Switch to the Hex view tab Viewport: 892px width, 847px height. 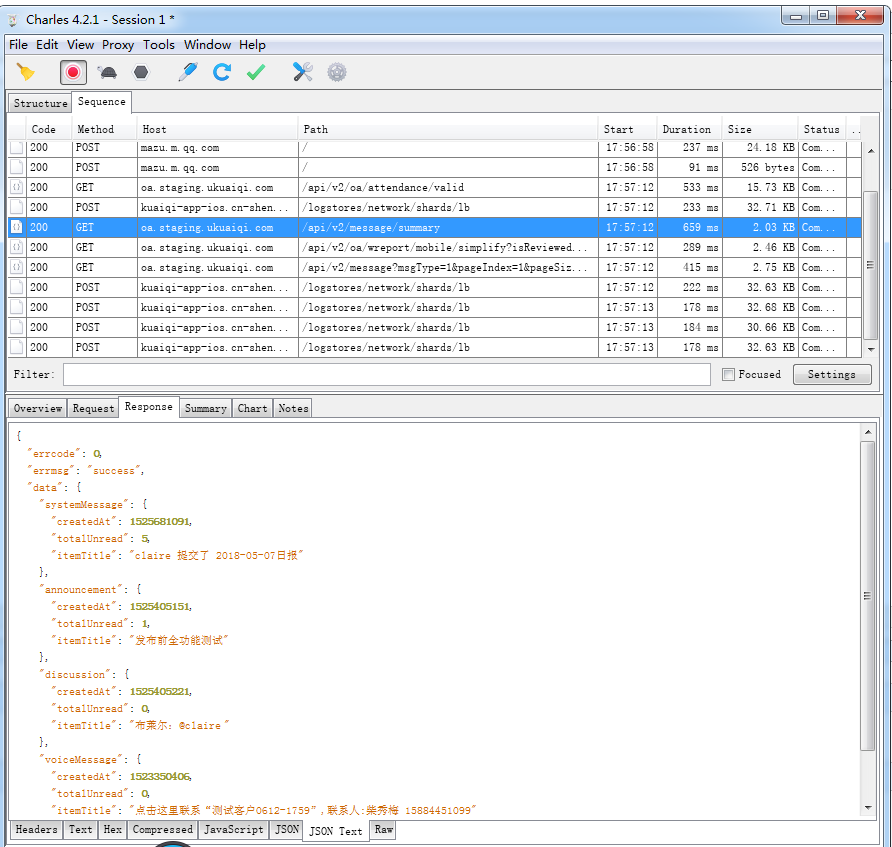113,829
